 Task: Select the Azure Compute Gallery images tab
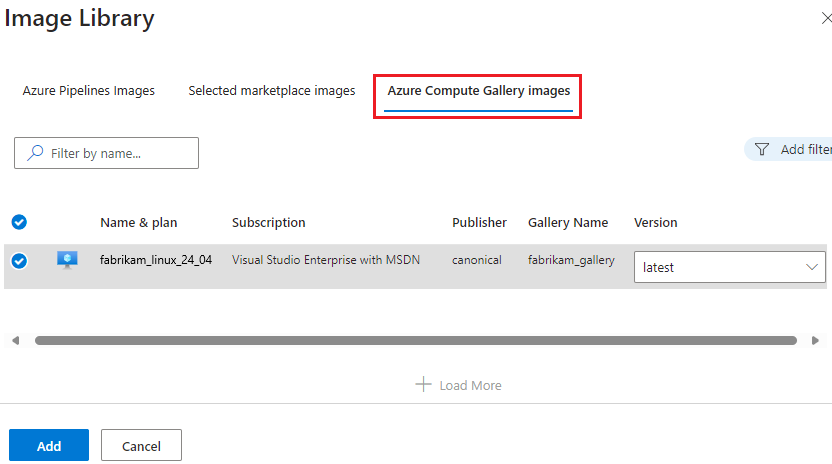click(x=478, y=91)
